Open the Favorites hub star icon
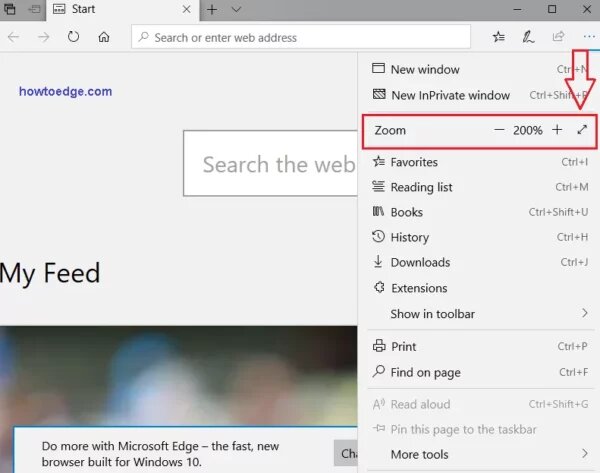 (x=499, y=37)
